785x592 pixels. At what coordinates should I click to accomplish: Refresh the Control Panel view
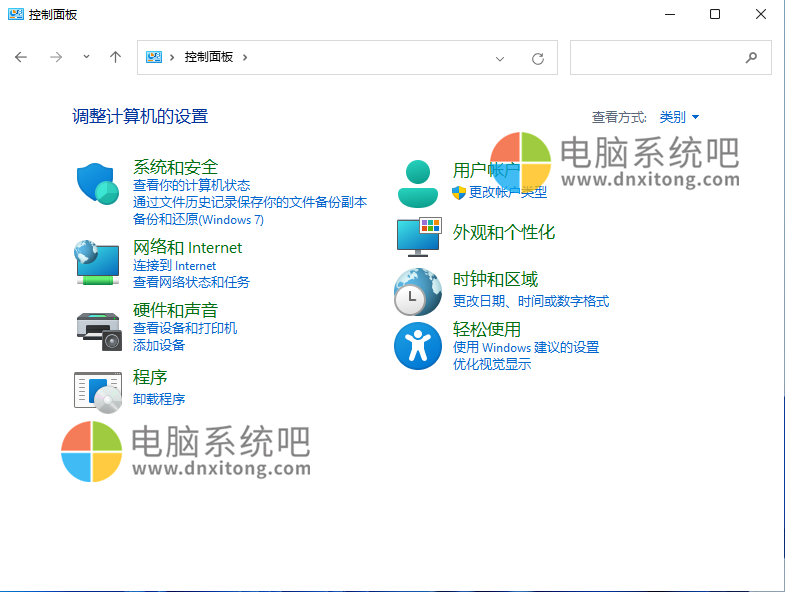(538, 59)
